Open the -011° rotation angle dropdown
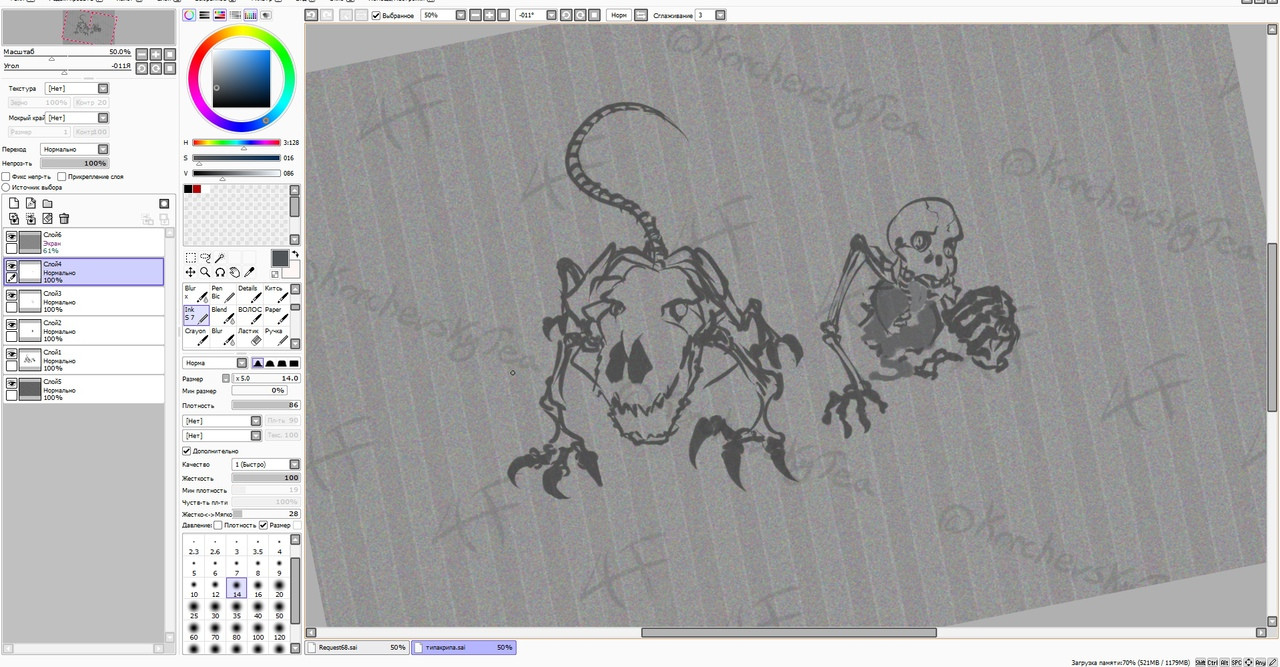Screen dimensions: 1280x667 pyautogui.click(x=535, y=16)
